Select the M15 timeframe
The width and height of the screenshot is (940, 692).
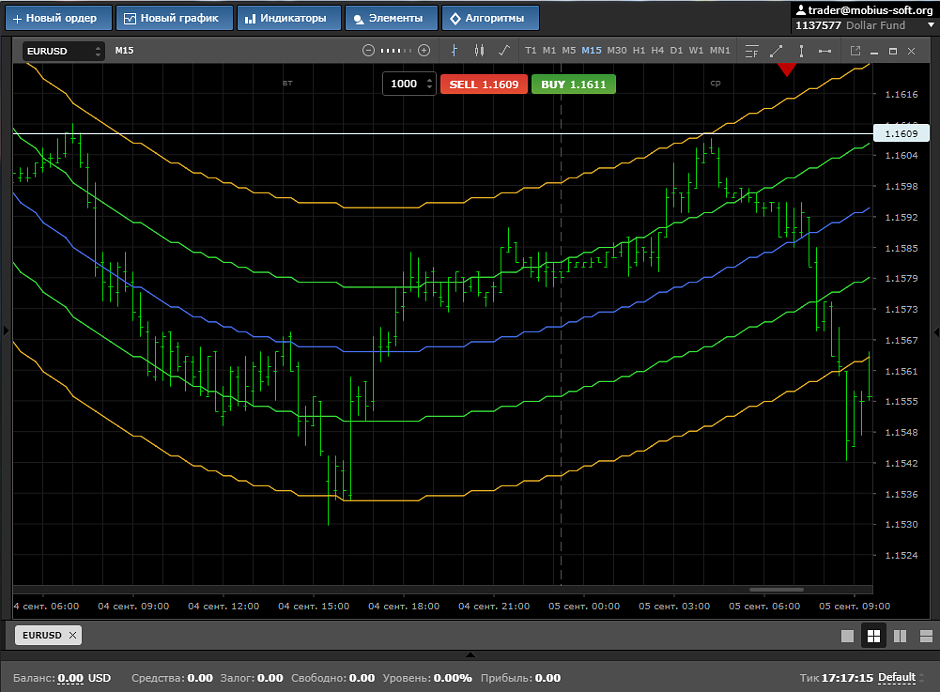point(591,50)
